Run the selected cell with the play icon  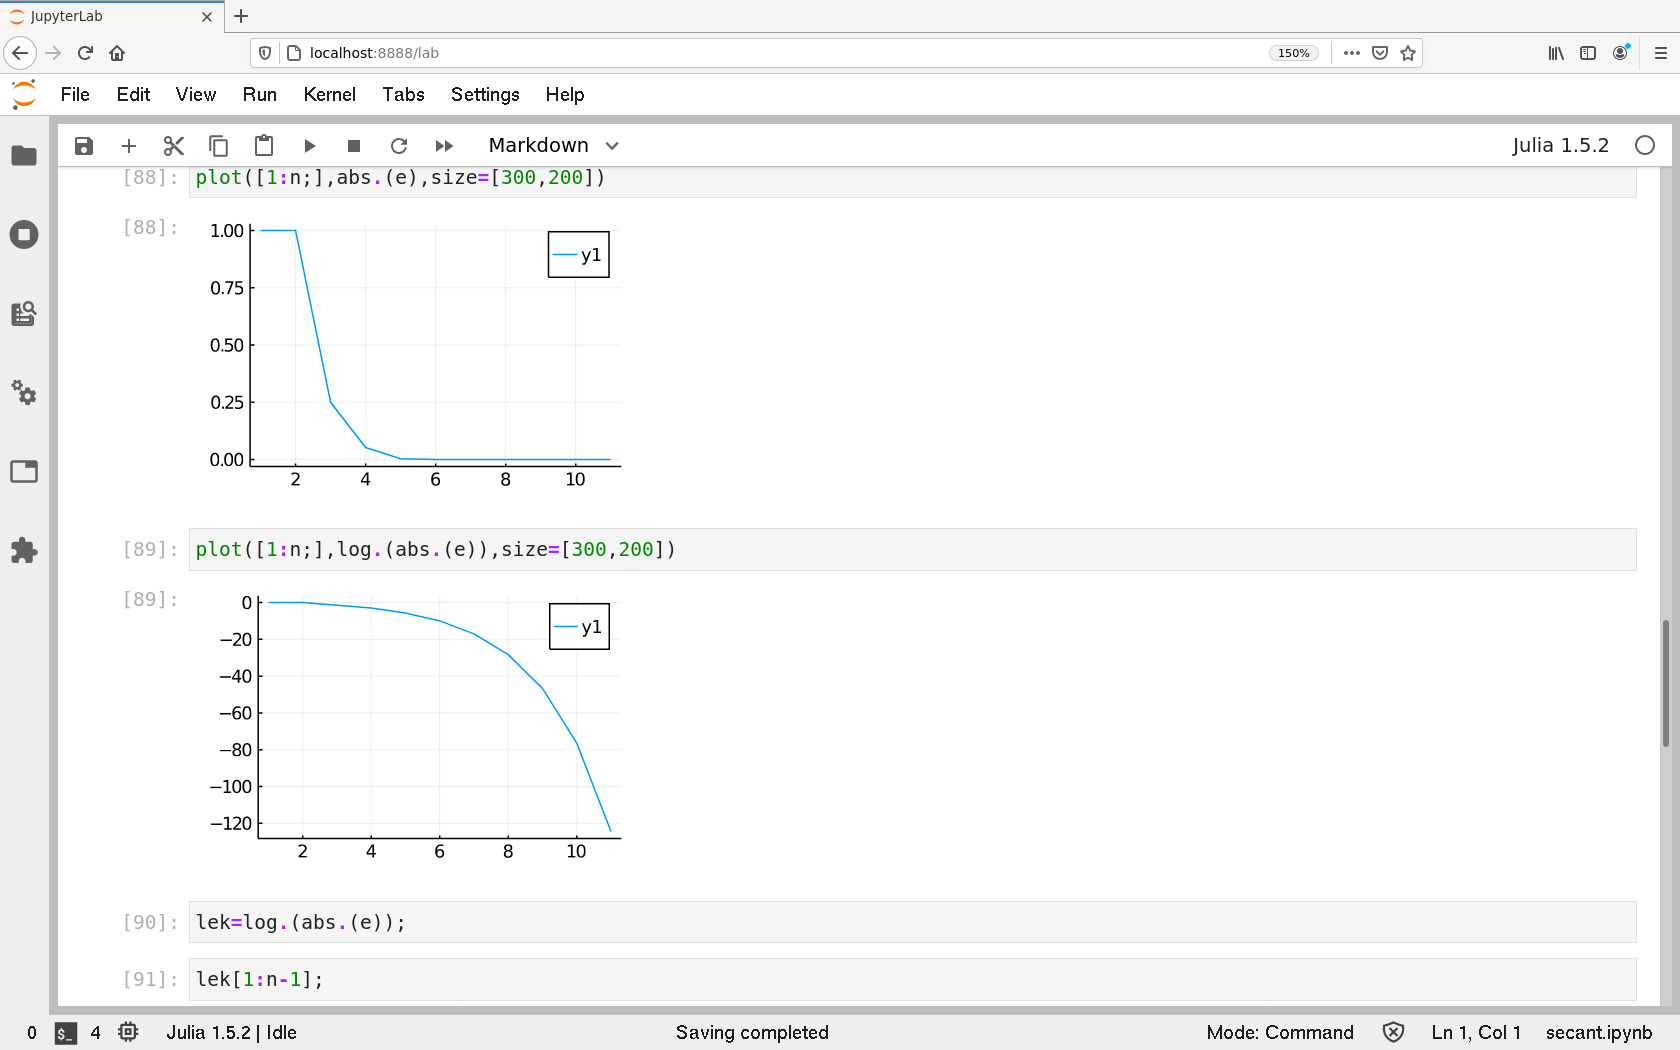pyautogui.click(x=309, y=146)
